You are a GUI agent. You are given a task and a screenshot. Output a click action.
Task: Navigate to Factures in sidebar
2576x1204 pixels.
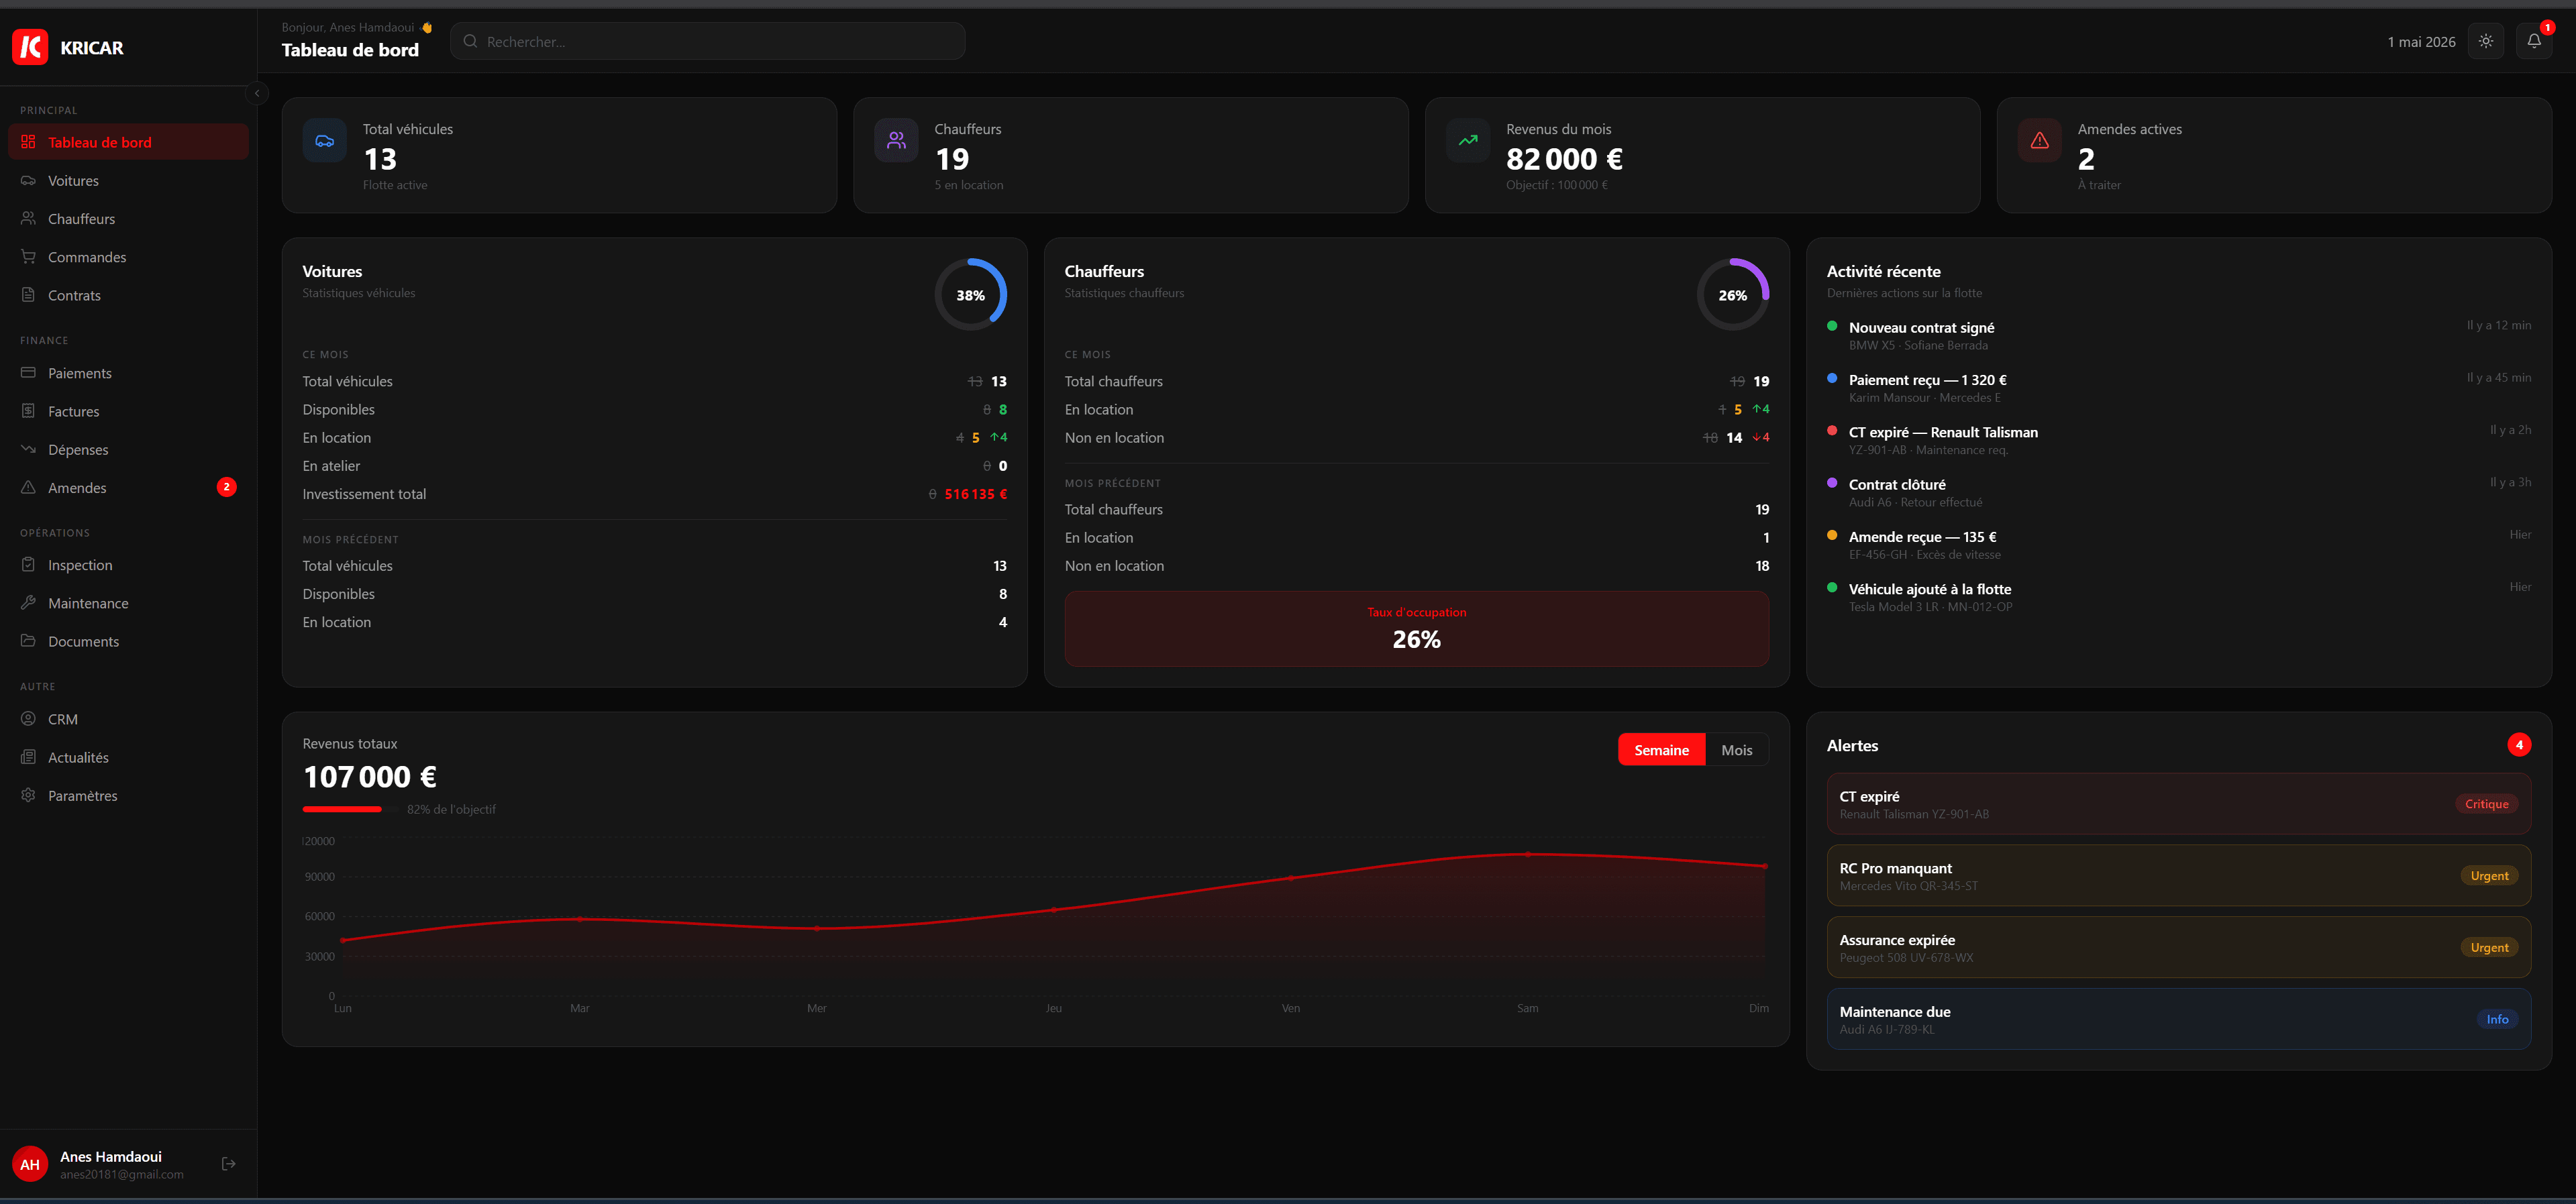tap(128, 411)
